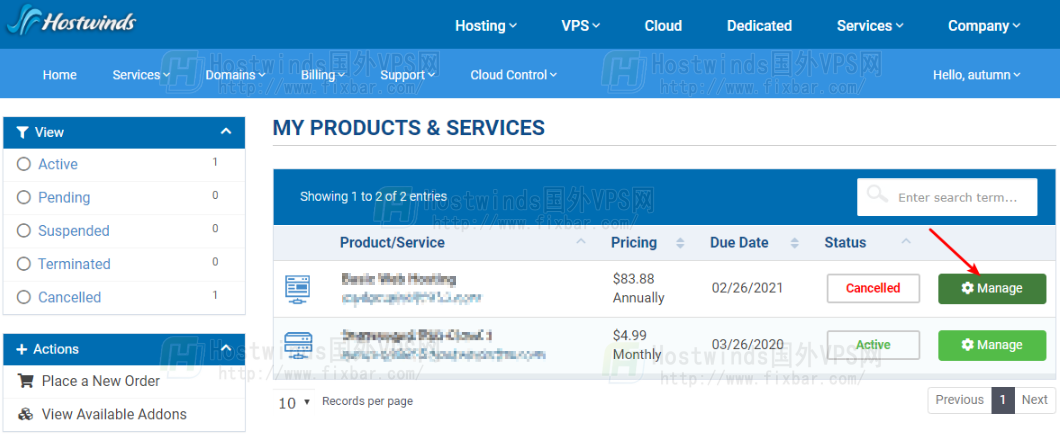Collapse the Actions panel chevron
1060x440 pixels.
coord(226,349)
